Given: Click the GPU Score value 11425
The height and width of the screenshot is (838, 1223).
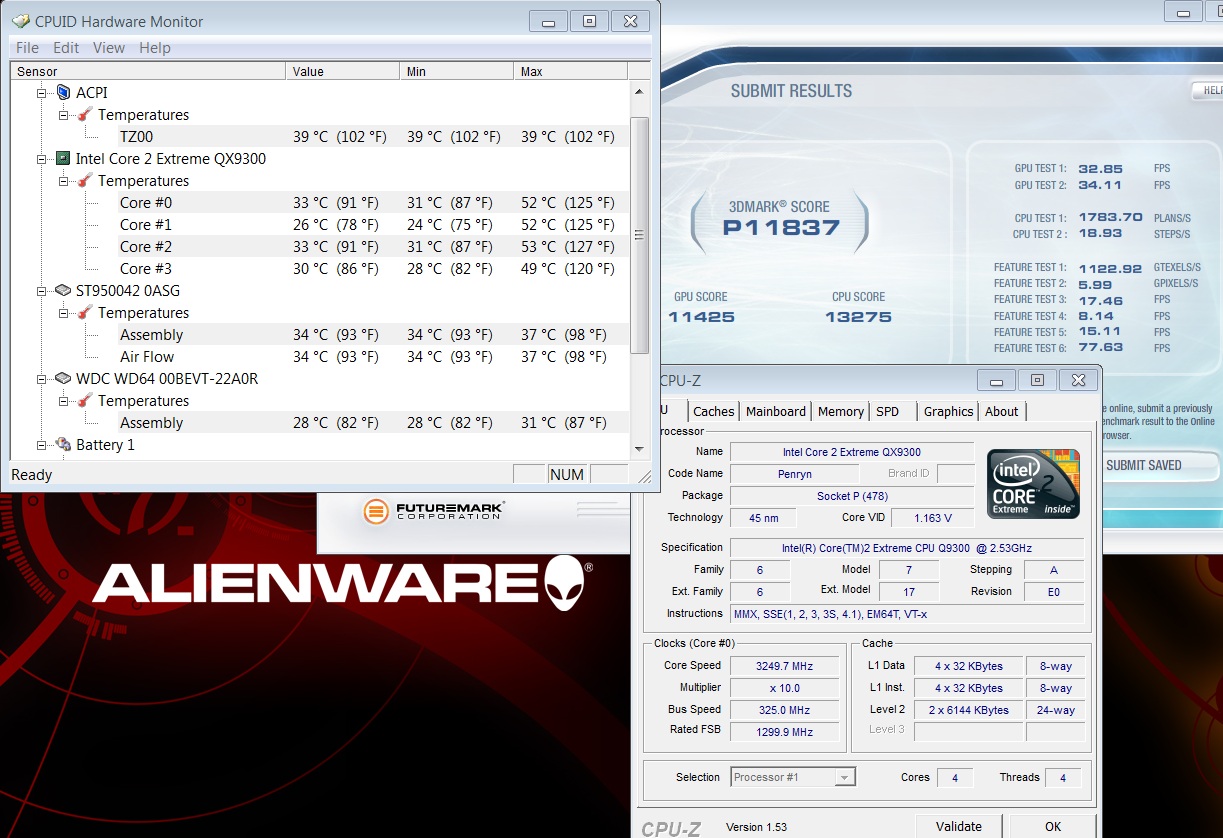Looking at the screenshot, I should (701, 317).
